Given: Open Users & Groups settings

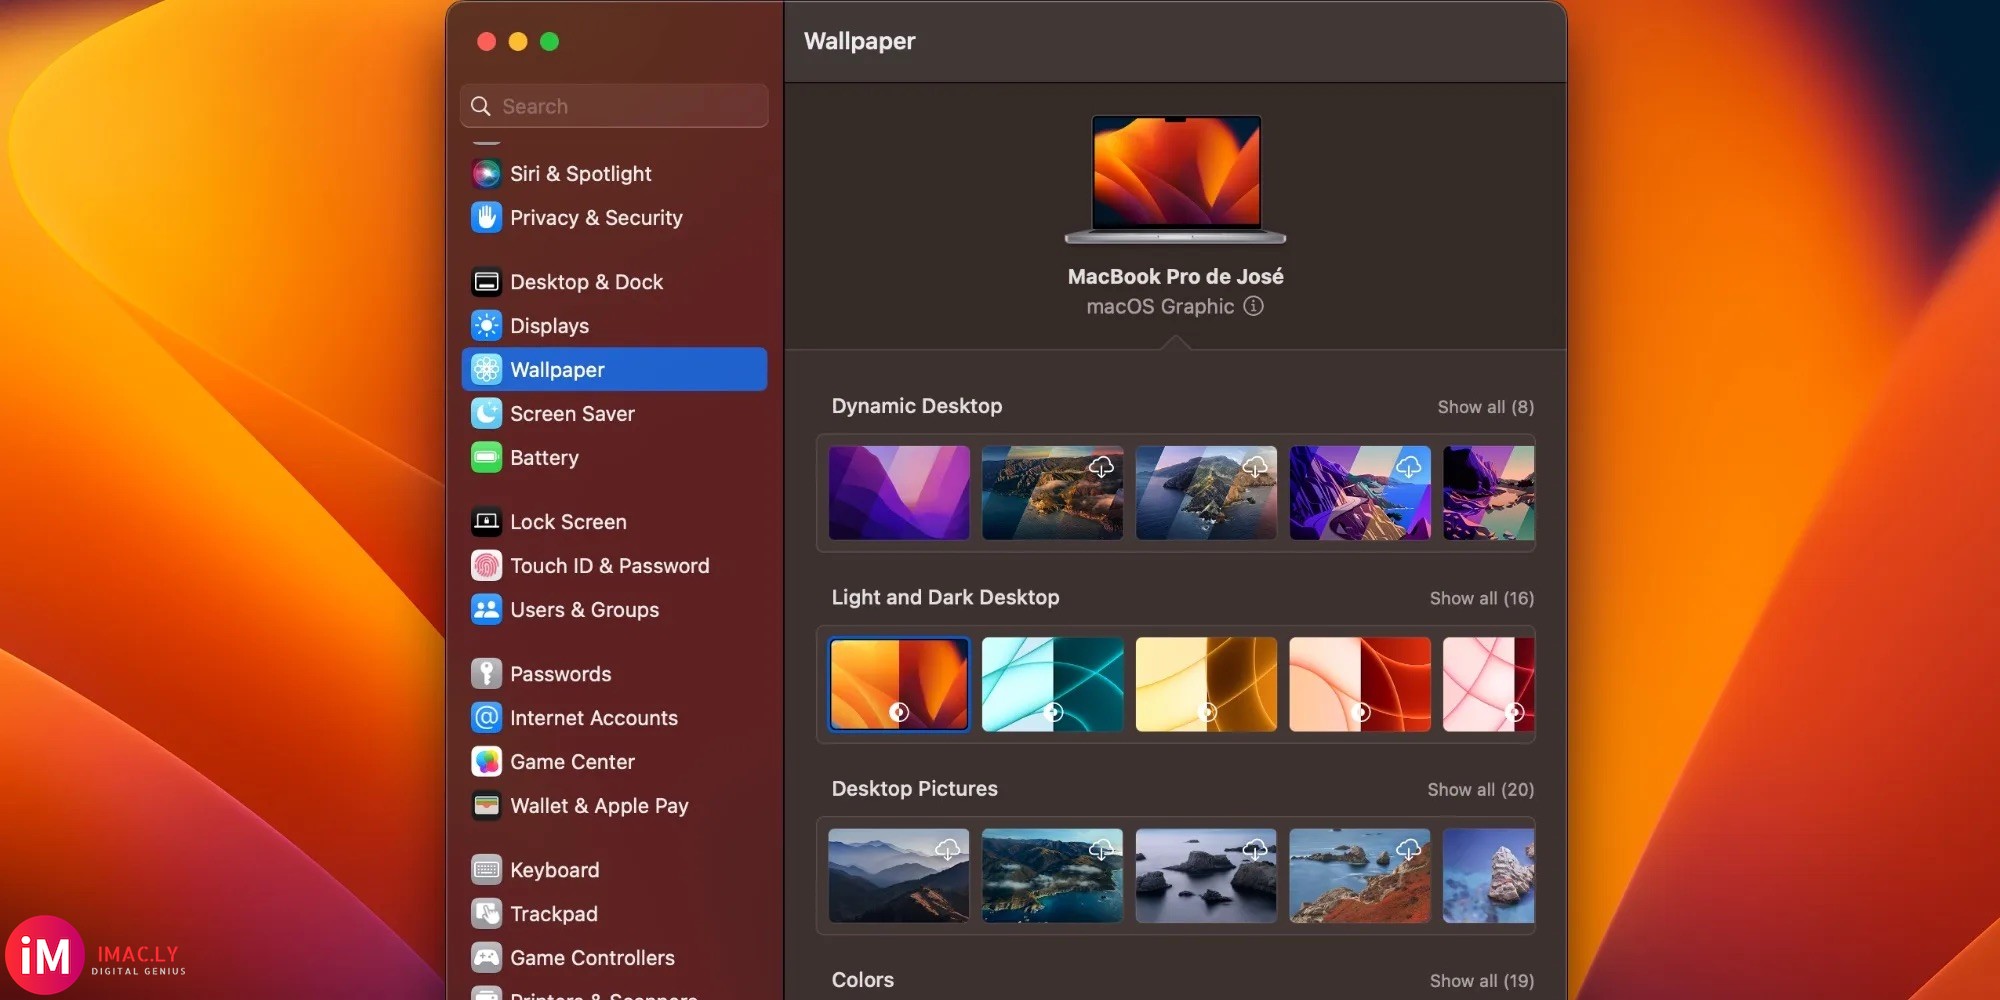Looking at the screenshot, I should [x=584, y=610].
